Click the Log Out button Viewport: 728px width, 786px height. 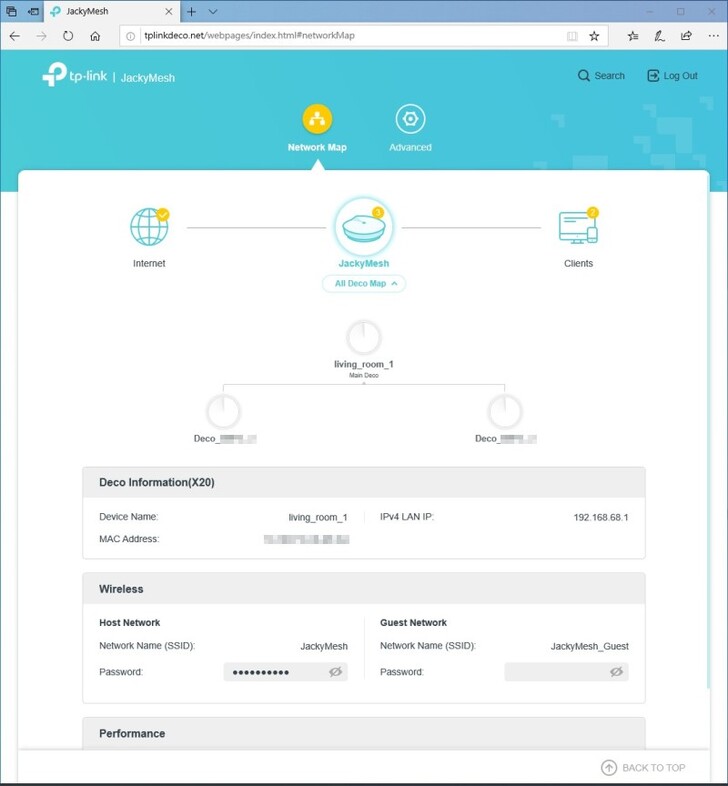click(672, 76)
